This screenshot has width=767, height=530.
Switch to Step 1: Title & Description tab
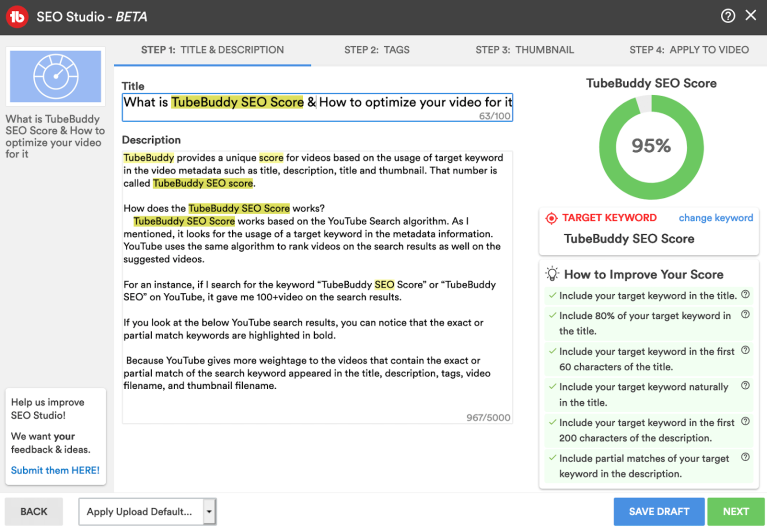click(x=212, y=50)
